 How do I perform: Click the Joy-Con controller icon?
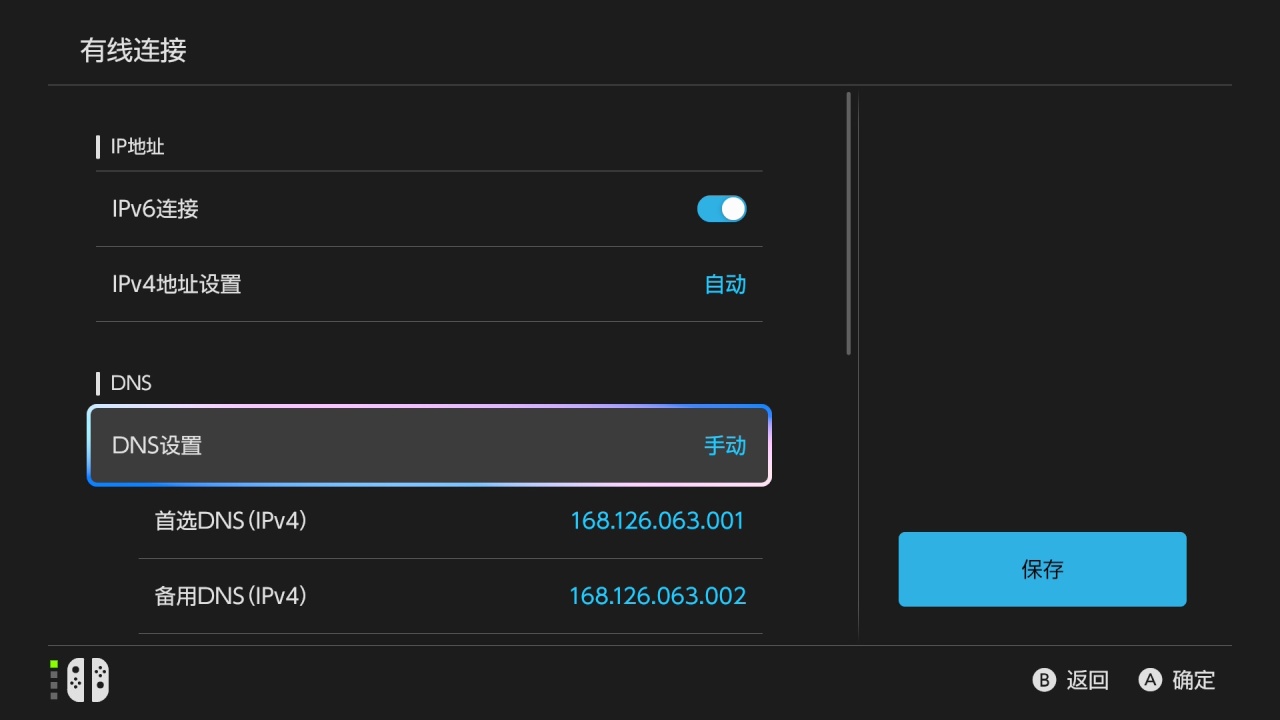pyautogui.click(x=88, y=681)
